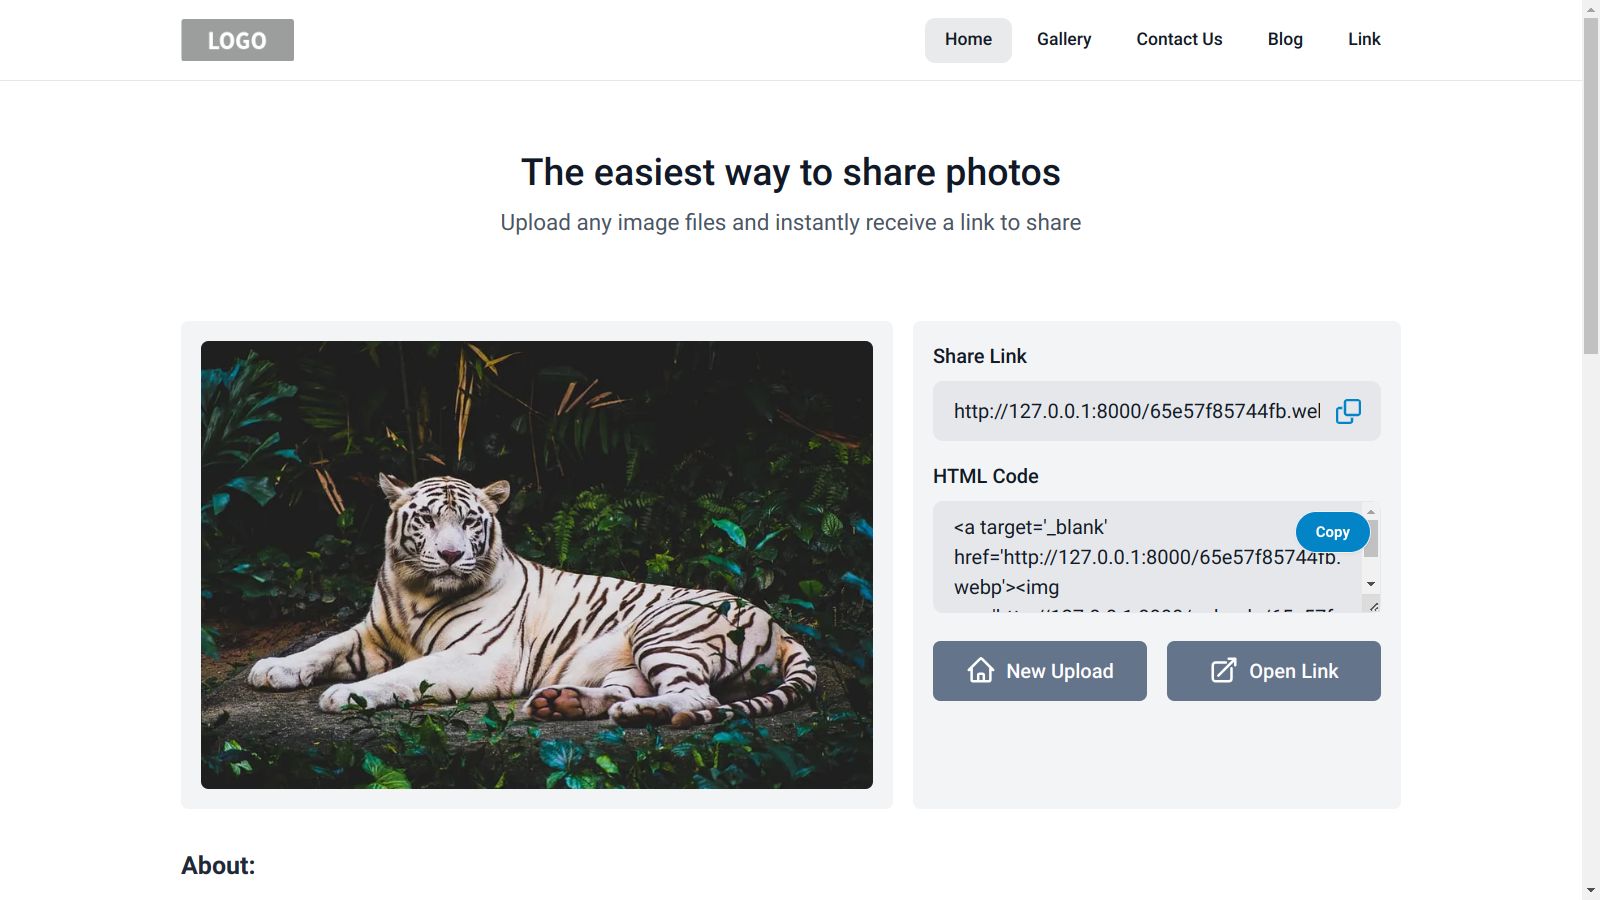
Task: Click the HTML code box scrollbar thumb
Action: click(1371, 538)
